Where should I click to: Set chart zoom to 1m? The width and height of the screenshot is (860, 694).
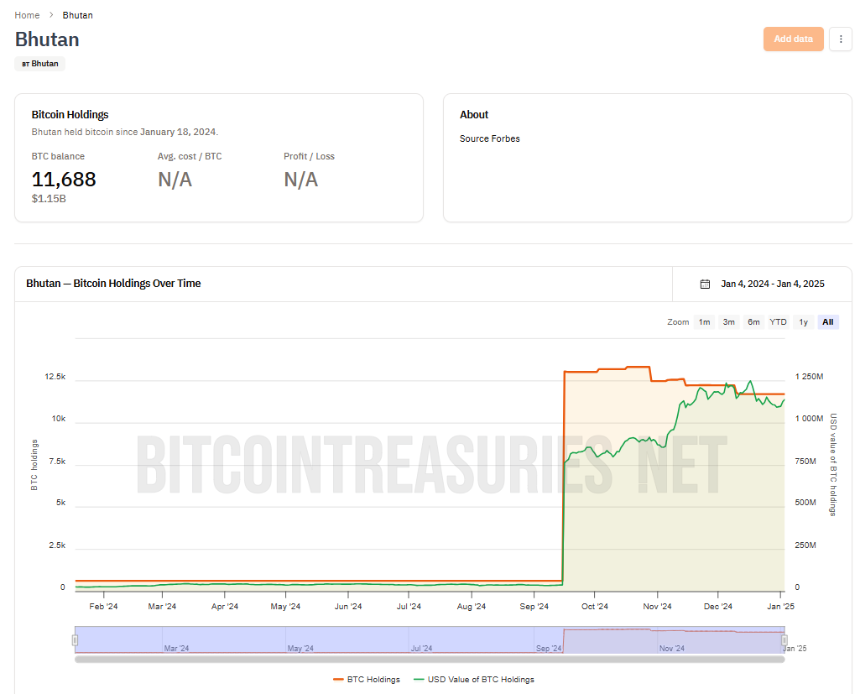tap(704, 322)
